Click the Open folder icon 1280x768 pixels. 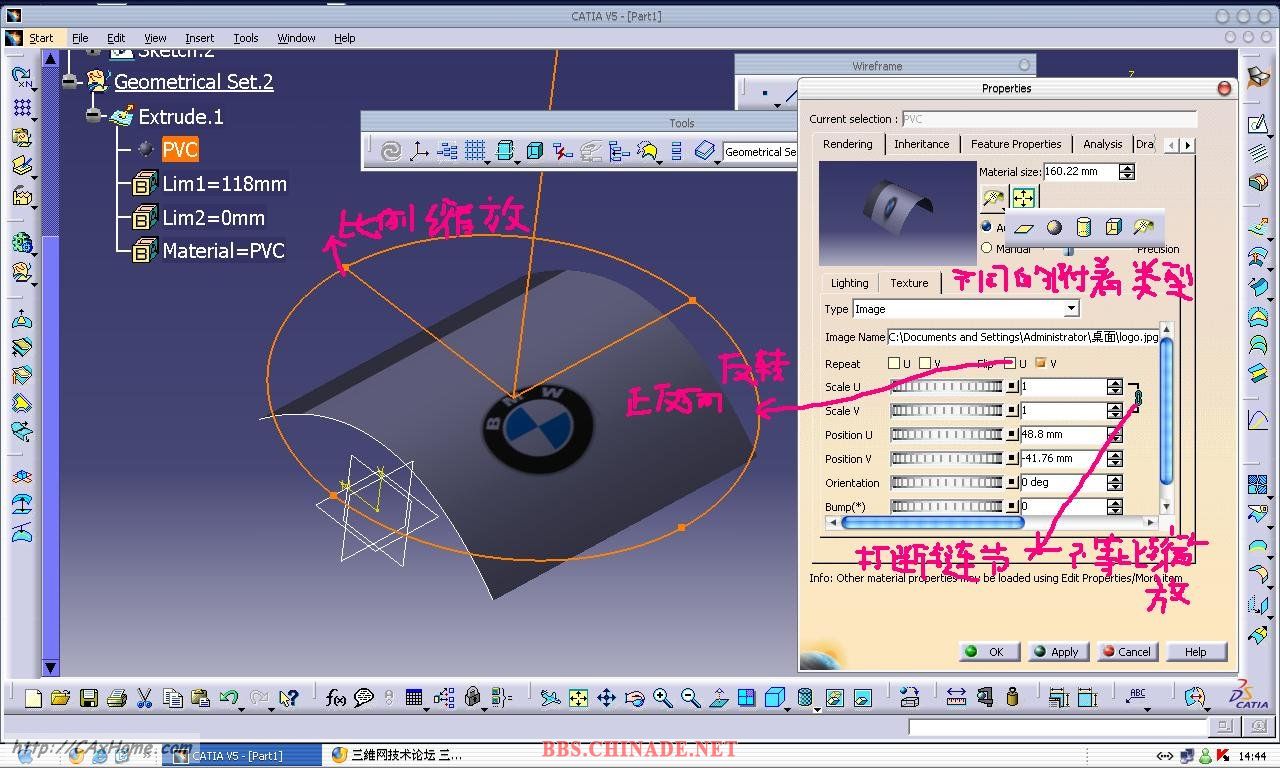coord(60,698)
